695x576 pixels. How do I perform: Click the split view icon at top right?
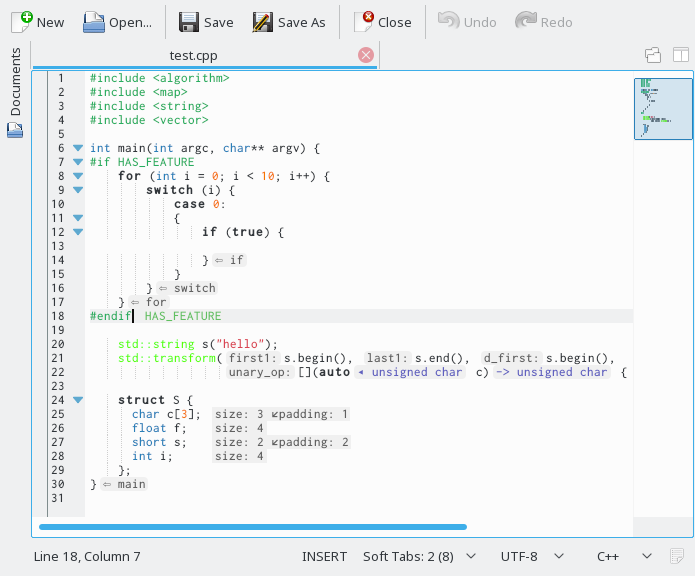click(x=680, y=55)
